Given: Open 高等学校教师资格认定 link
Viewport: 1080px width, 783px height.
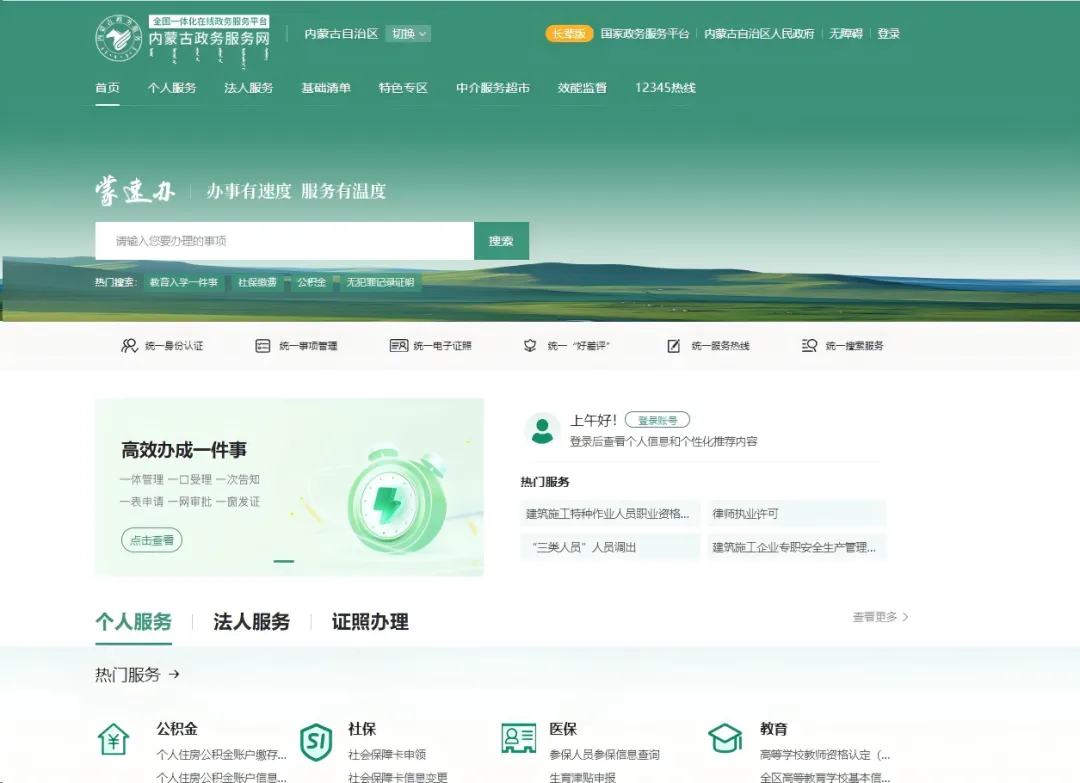Looking at the screenshot, I should pyautogui.click(x=825, y=755).
